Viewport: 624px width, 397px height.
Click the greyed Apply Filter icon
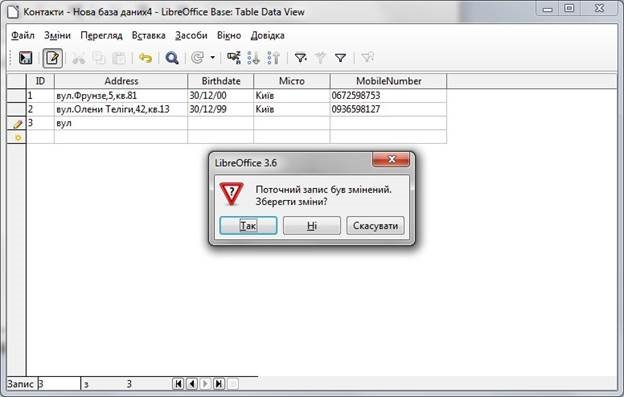tap(320, 58)
